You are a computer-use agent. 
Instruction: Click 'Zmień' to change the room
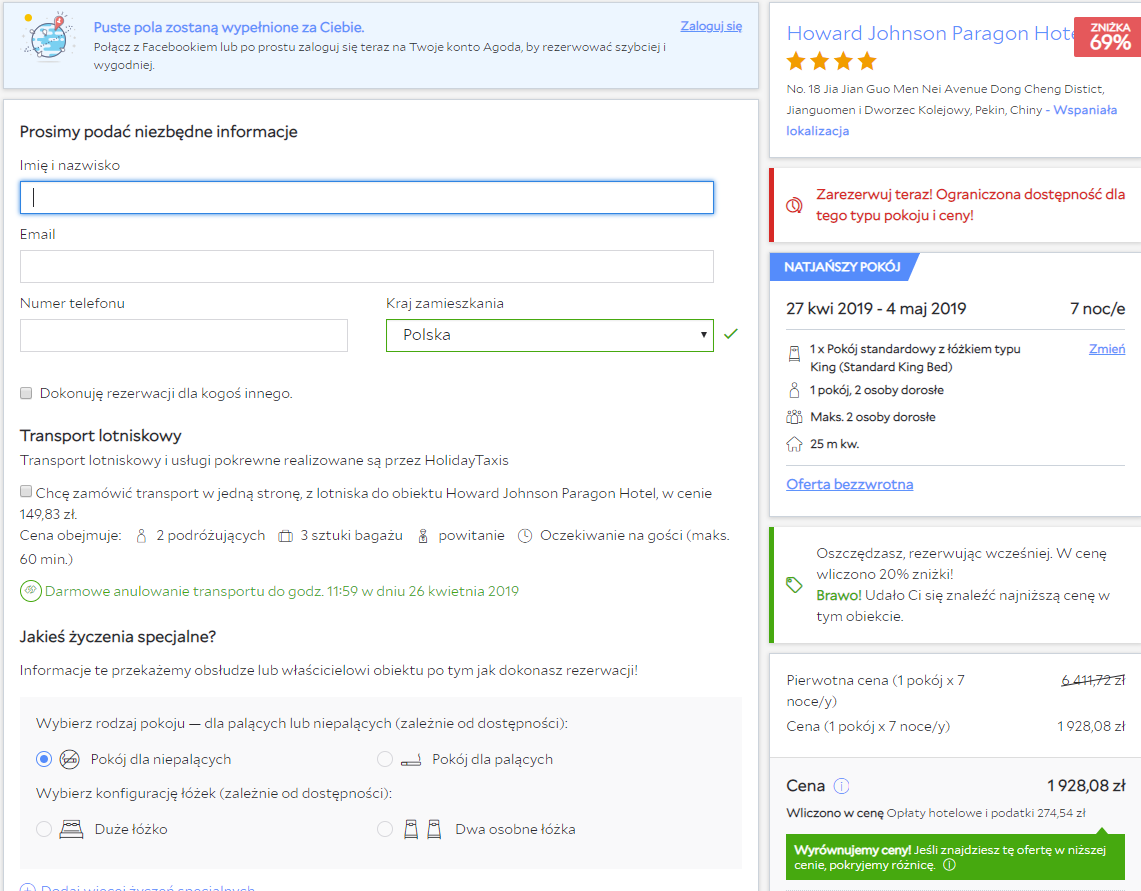1106,349
